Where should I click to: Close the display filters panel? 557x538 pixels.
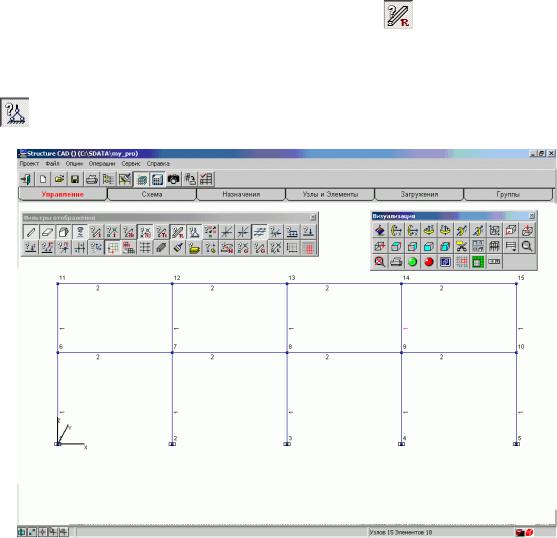tap(313, 217)
